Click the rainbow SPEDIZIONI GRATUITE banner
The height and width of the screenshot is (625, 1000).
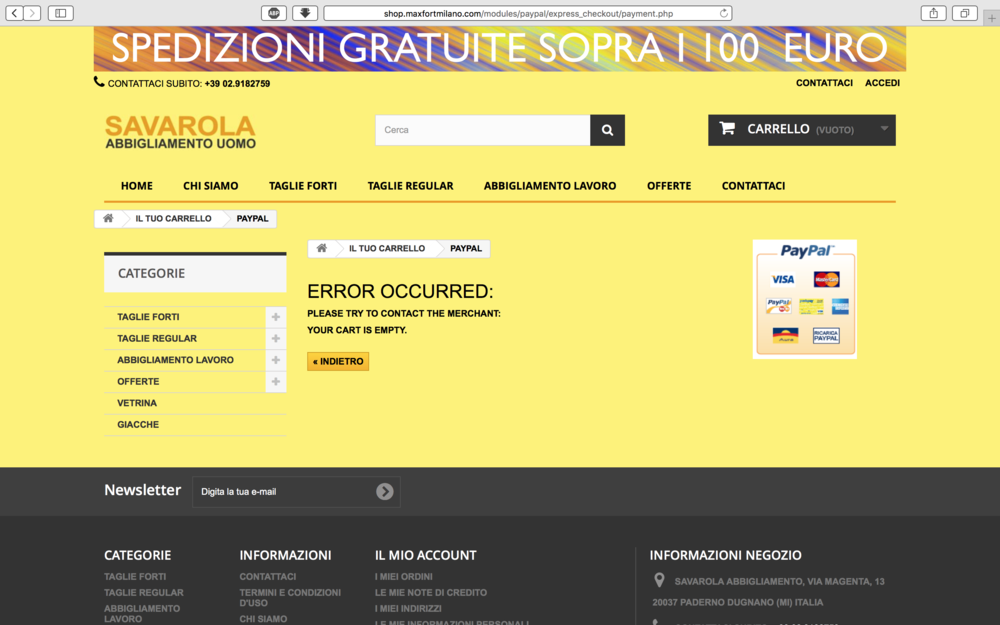499,47
